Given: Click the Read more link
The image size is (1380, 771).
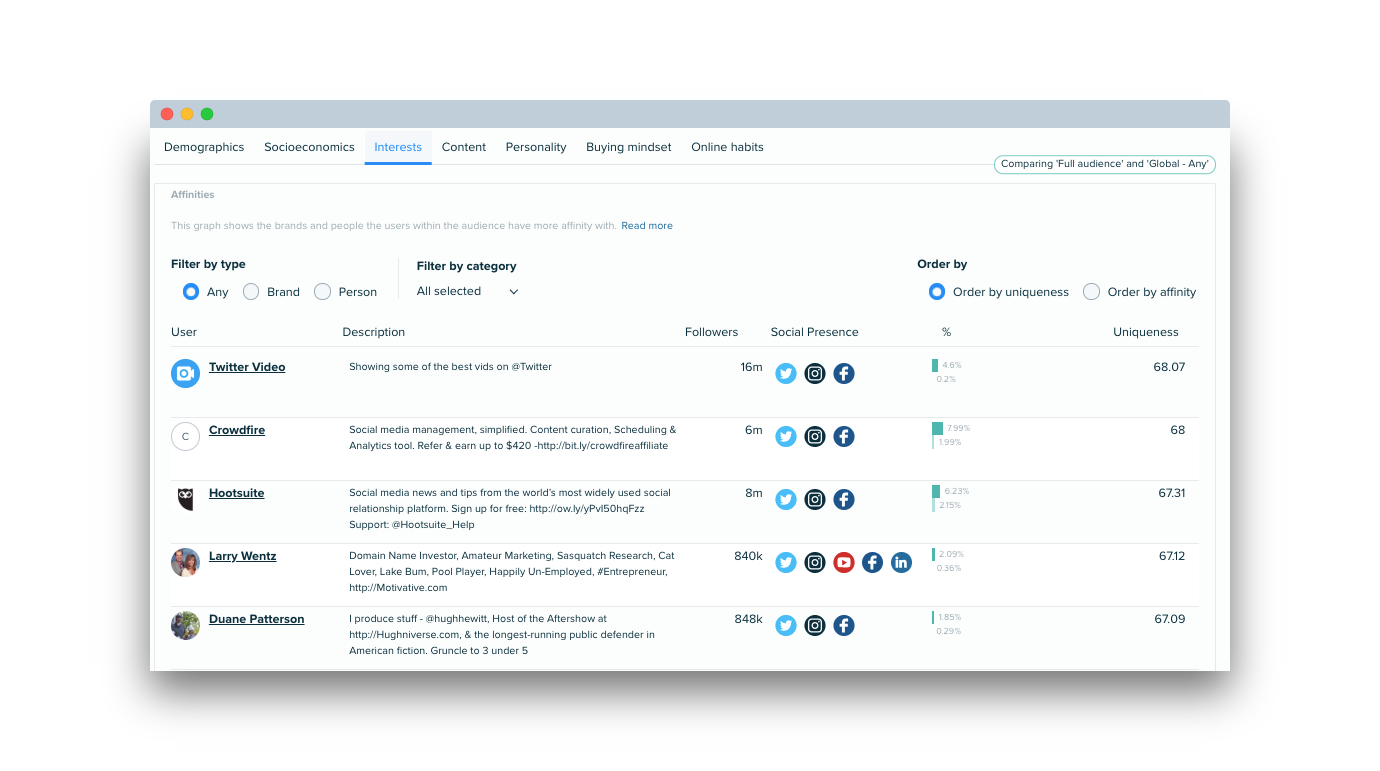Looking at the screenshot, I should pos(647,226).
